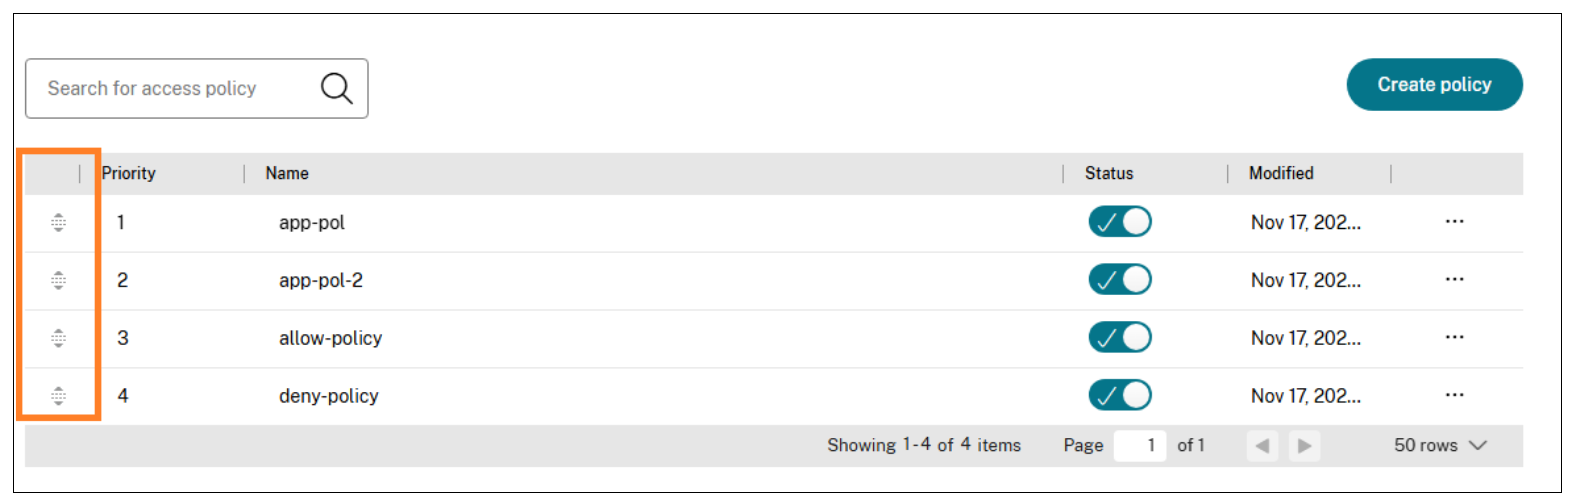This screenshot has width=1569, height=503.
Task: Go to the next page arrow
Action: click(x=1304, y=446)
